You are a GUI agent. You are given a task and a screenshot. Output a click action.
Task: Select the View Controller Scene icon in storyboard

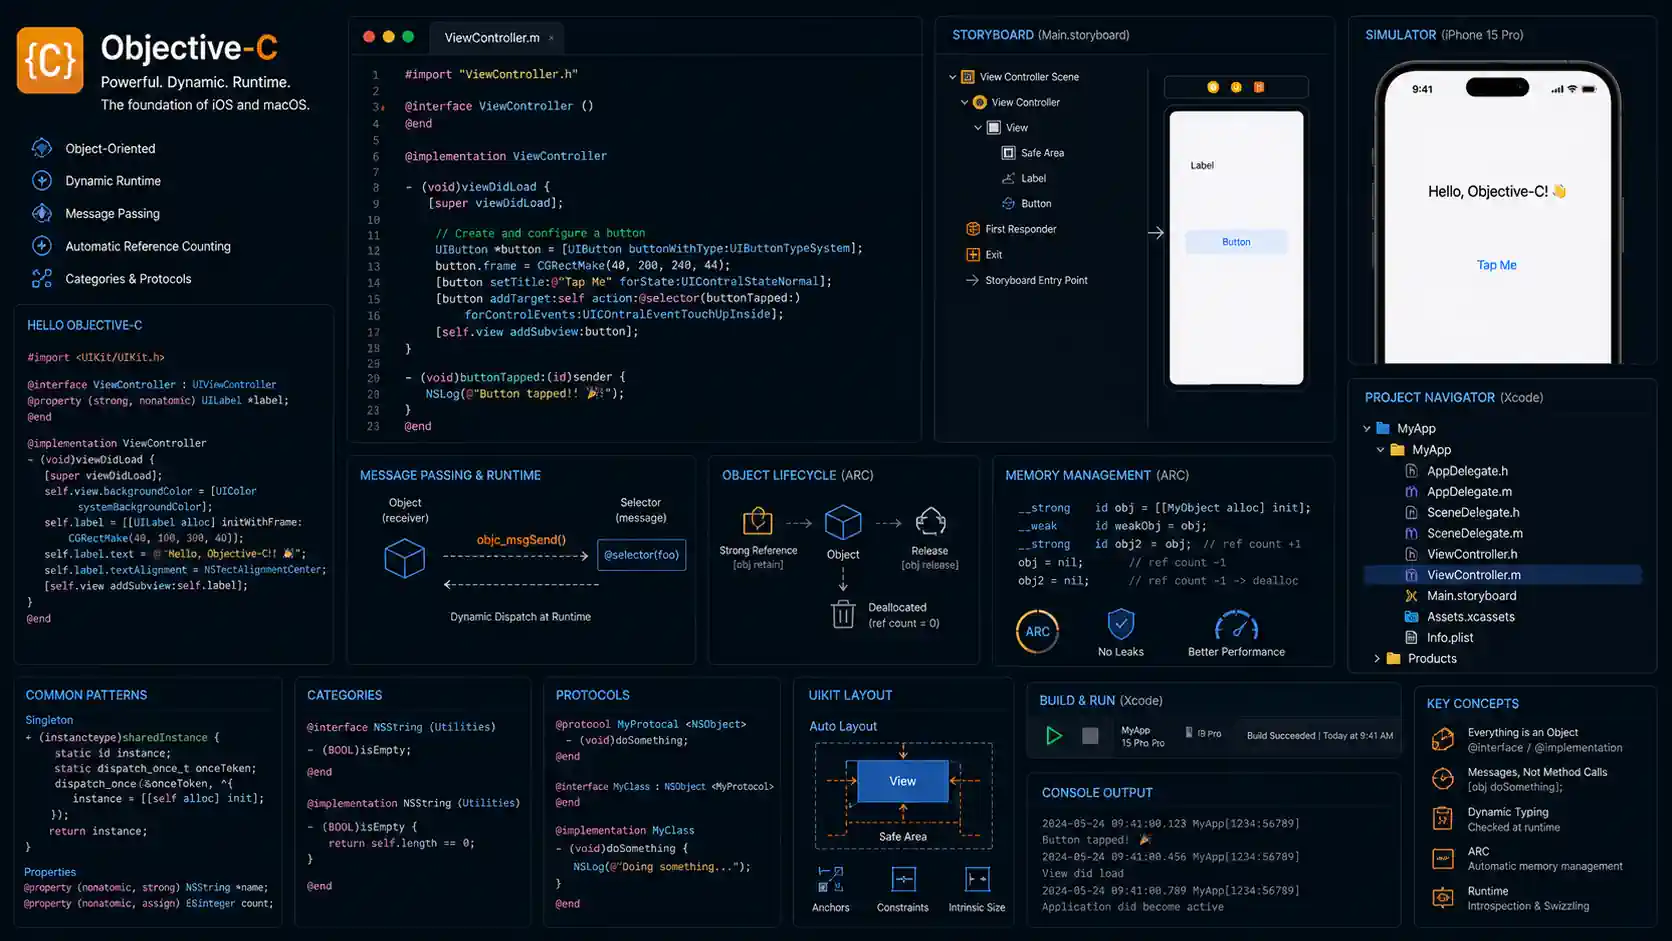click(x=968, y=77)
